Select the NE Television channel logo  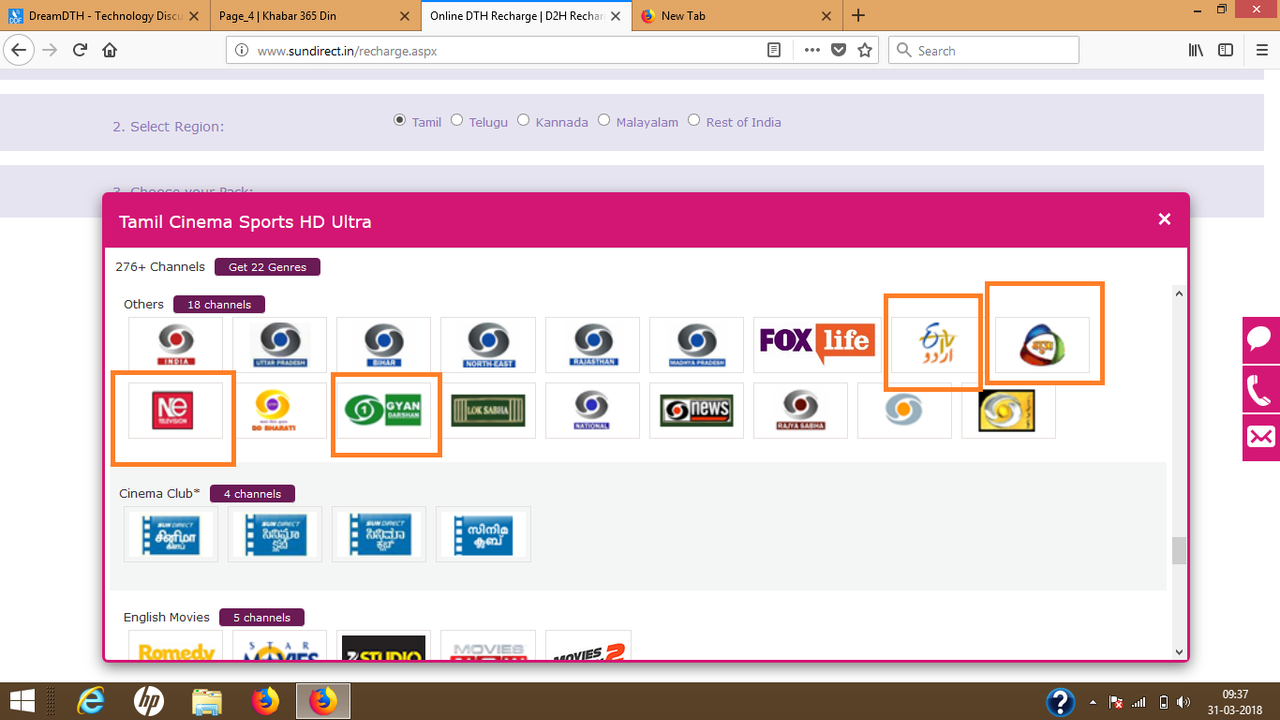[x=176, y=410]
